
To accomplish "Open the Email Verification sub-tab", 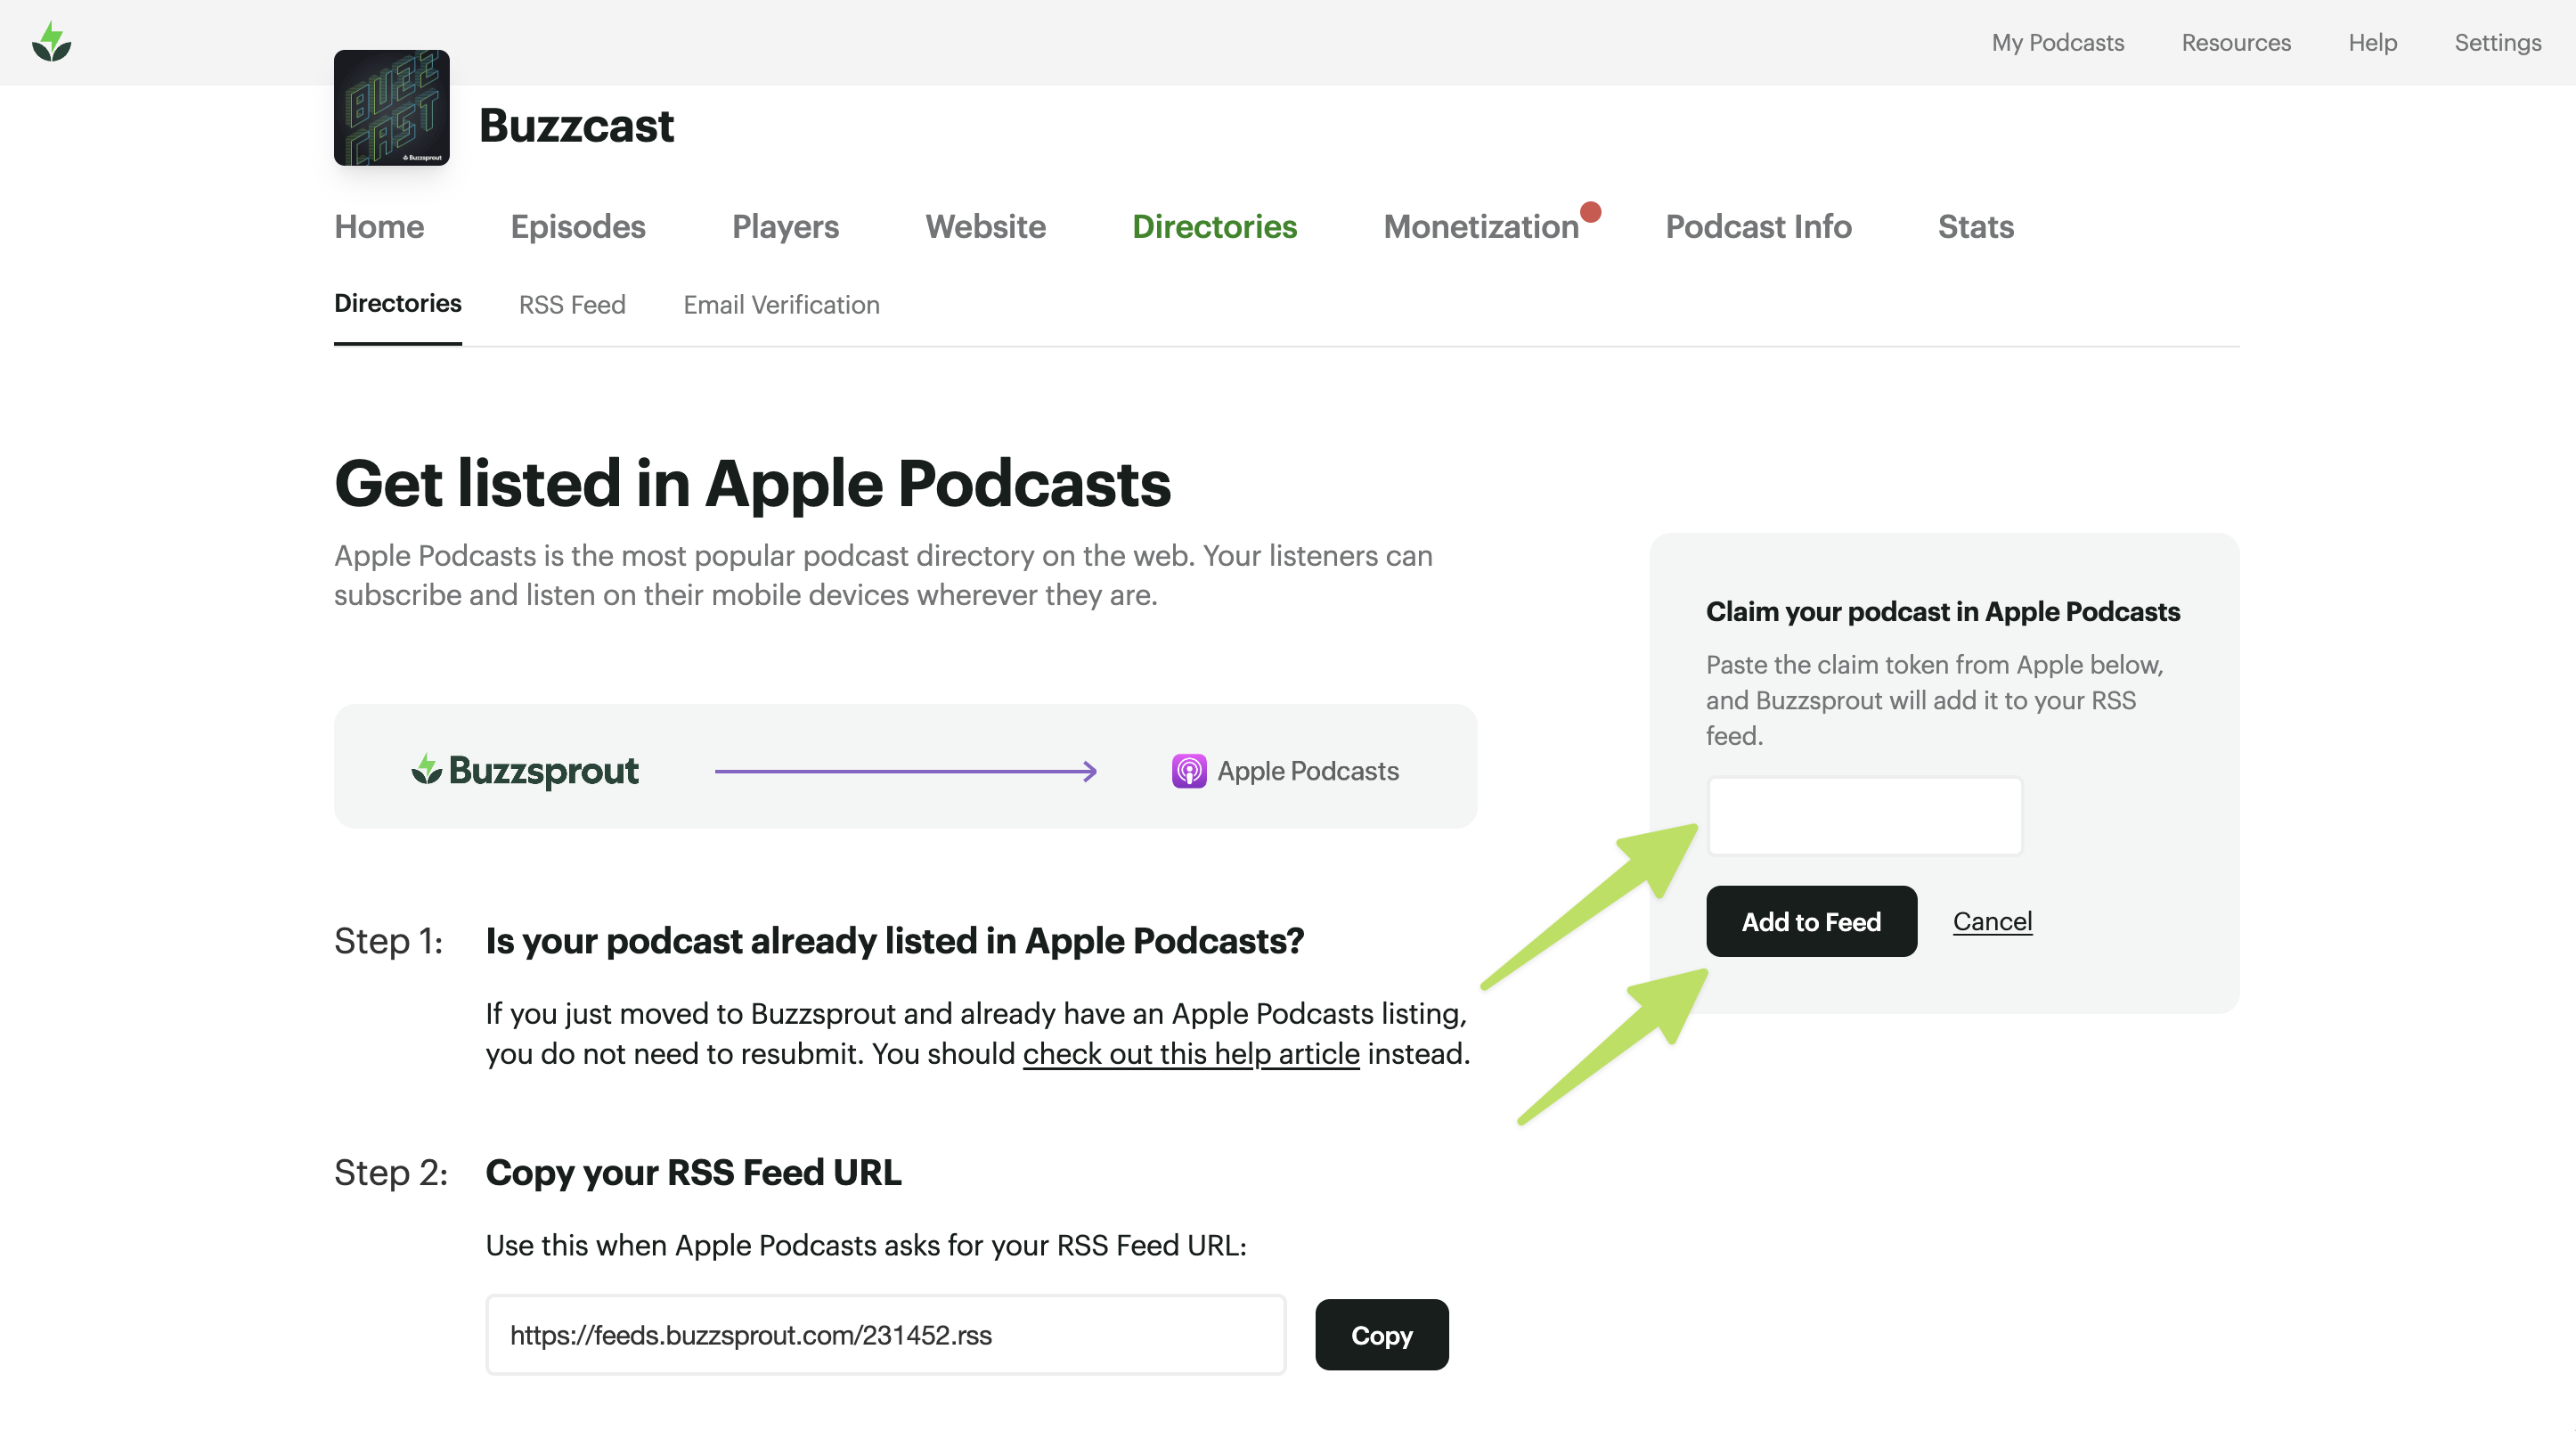I will pos(781,305).
